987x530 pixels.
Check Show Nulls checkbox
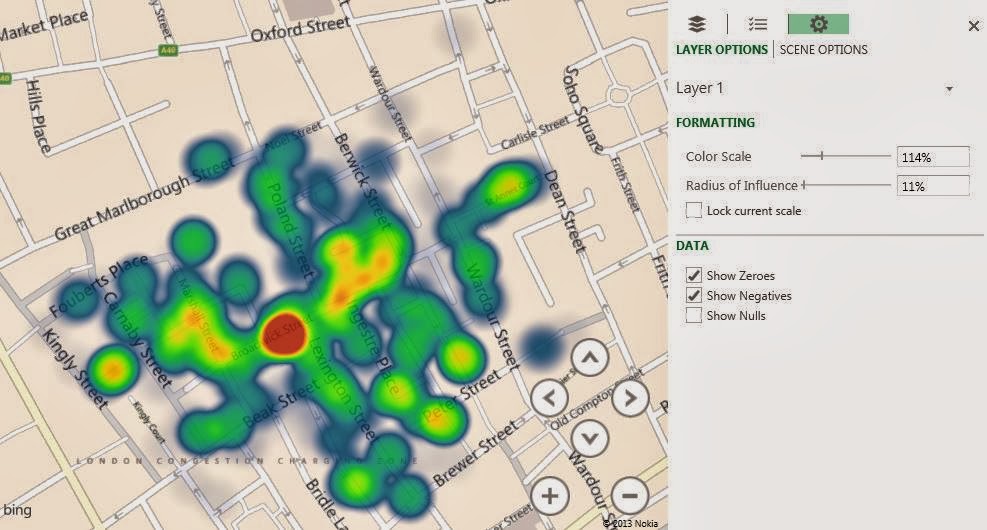(694, 315)
